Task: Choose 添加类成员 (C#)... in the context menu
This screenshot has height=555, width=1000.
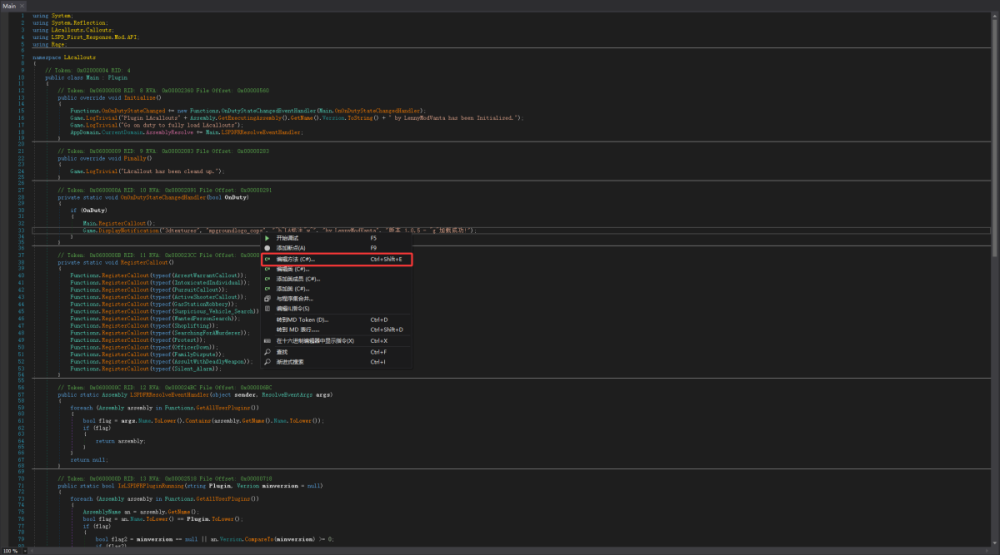Action: pyautogui.click(x=336, y=279)
